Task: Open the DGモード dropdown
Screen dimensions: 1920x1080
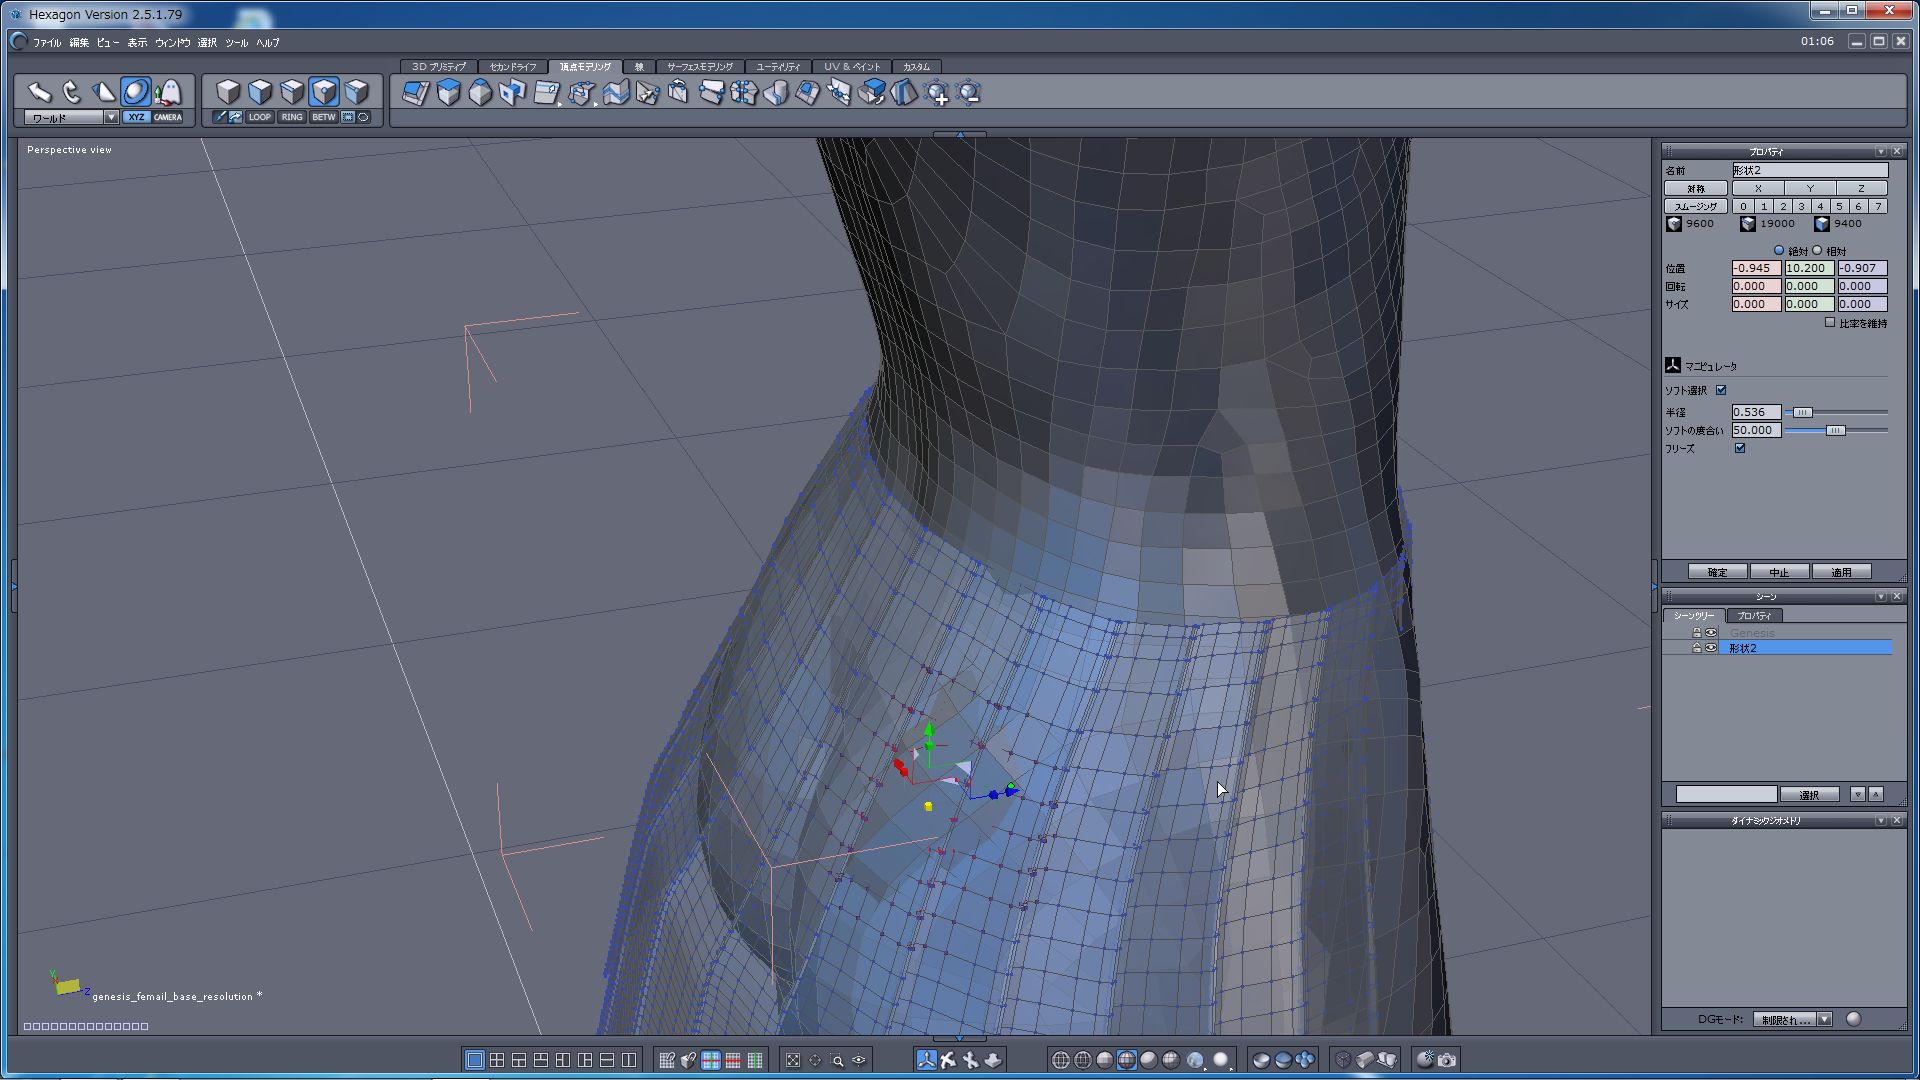Action: coord(1824,1019)
